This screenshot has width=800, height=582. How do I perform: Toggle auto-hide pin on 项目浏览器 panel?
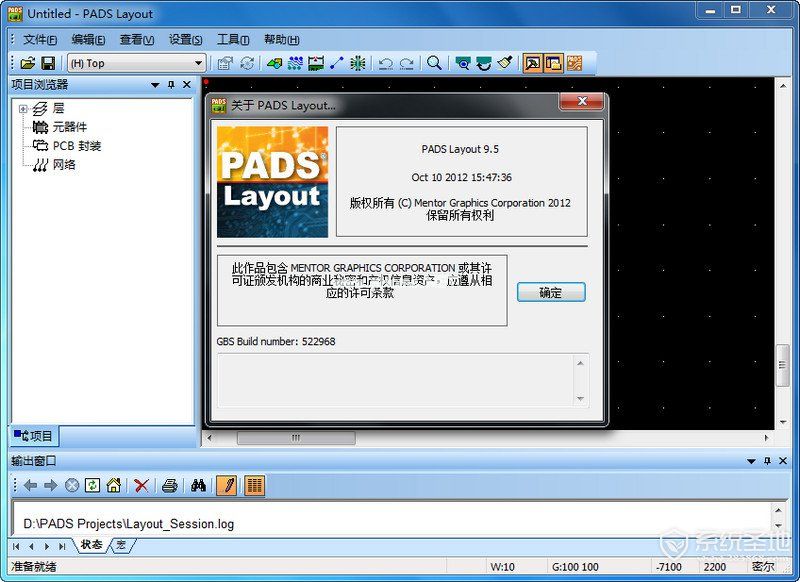tap(172, 84)
